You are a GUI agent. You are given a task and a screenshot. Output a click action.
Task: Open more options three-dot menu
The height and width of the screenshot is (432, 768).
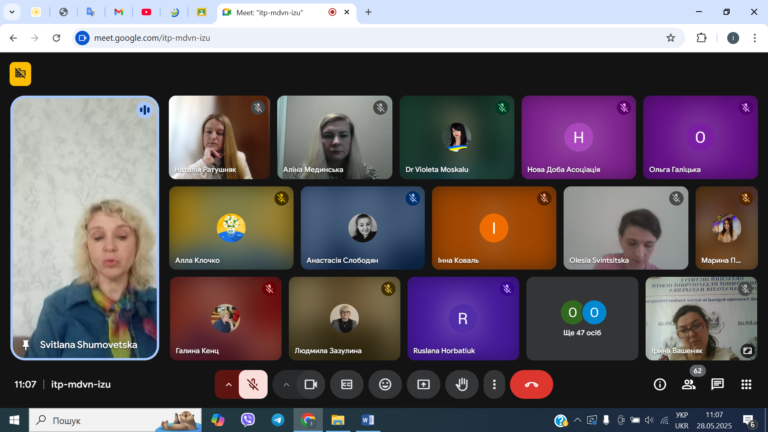click(494, 384)
